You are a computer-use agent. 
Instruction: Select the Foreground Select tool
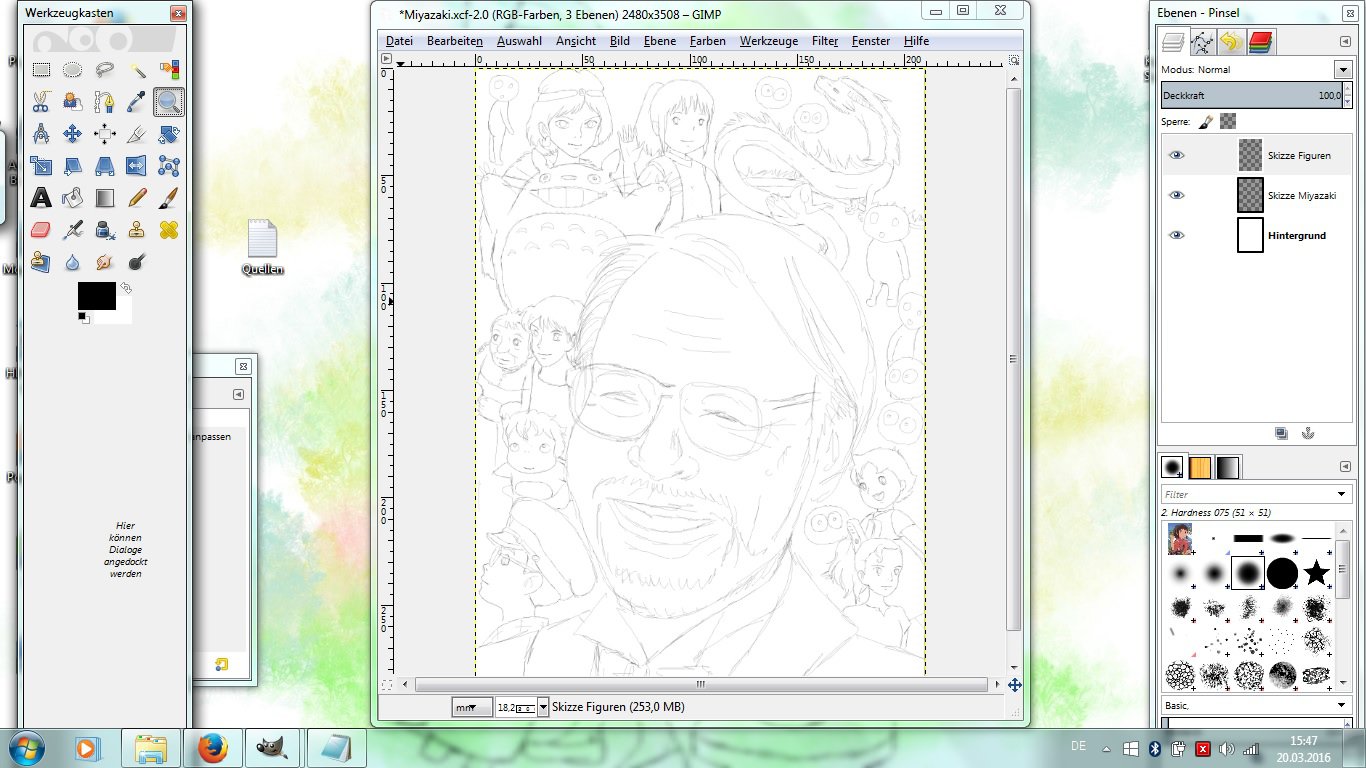73,102
